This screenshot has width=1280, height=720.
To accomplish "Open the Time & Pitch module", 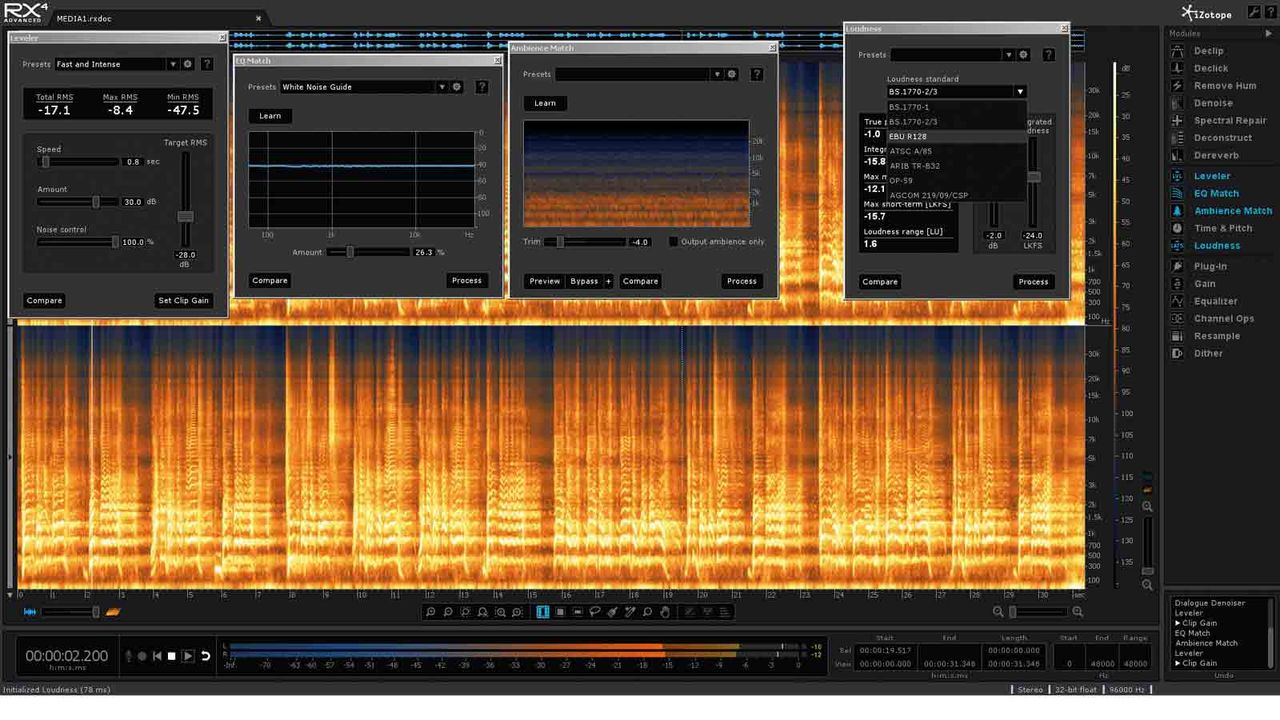I will [1222, 228].
